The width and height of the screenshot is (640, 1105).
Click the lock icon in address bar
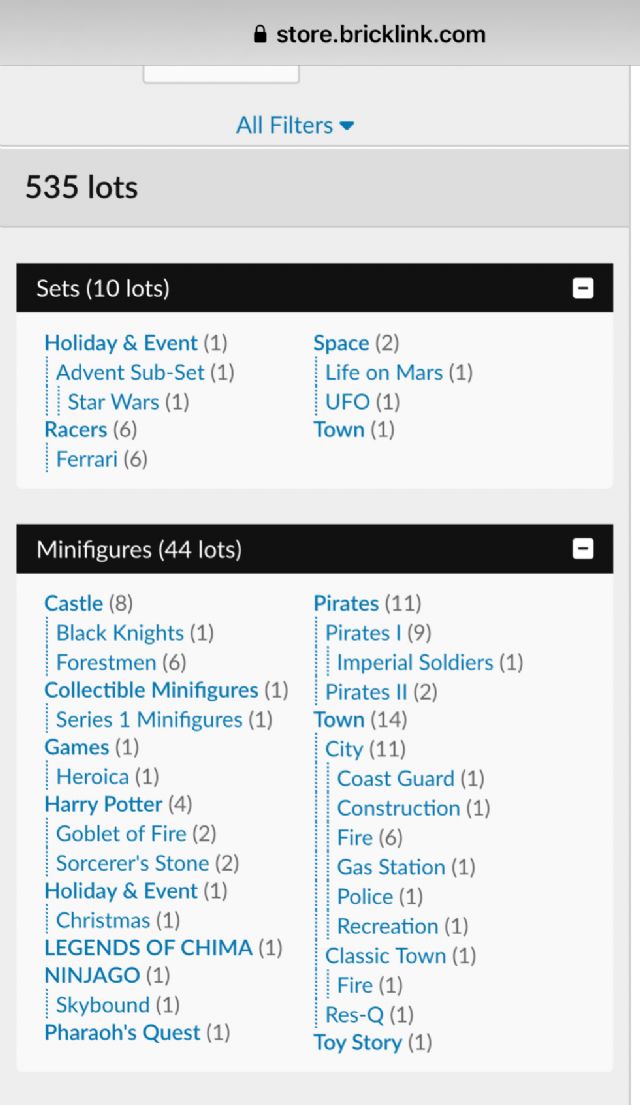point(261,35)
